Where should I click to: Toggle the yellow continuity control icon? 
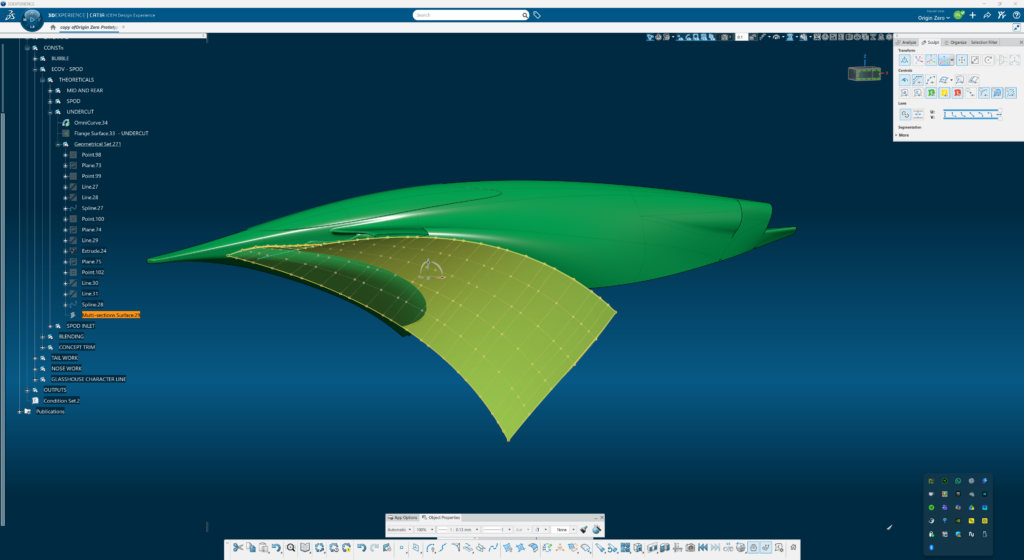tap(944, 93)
